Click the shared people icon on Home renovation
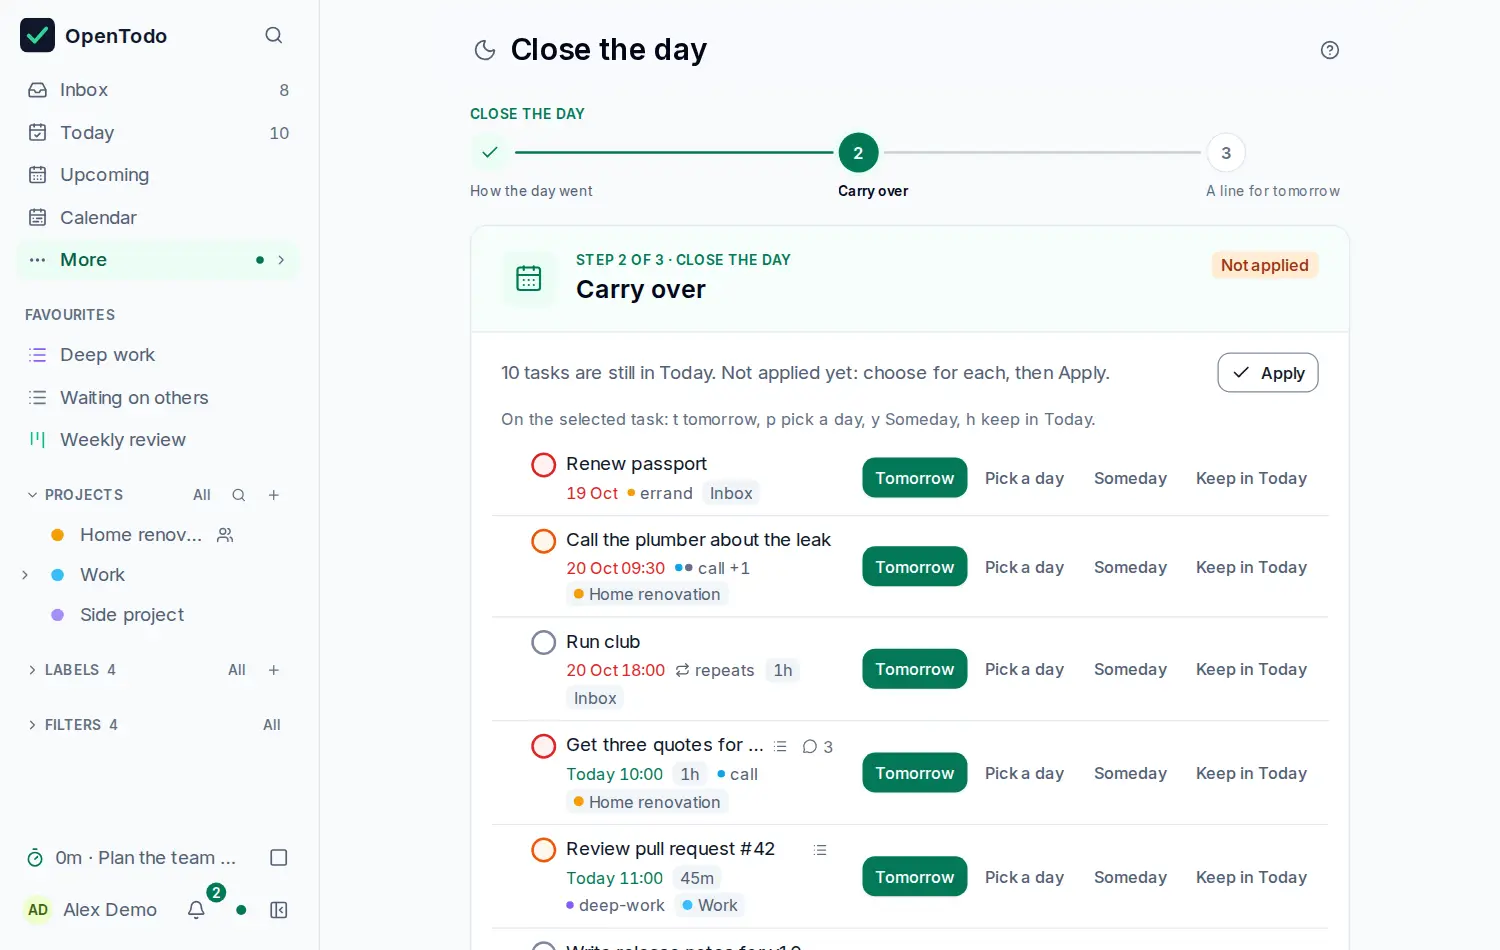This screenshot has width=1500, height=950. (x=225, y=535)
